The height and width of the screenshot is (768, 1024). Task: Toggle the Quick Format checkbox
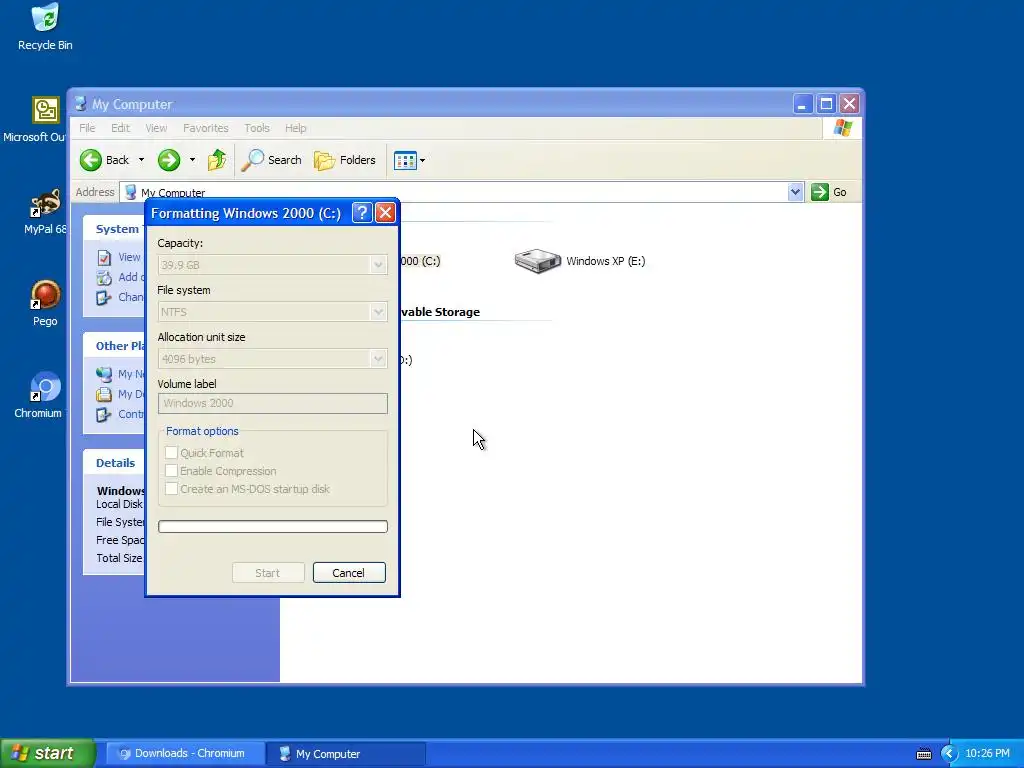click(171, 453)
